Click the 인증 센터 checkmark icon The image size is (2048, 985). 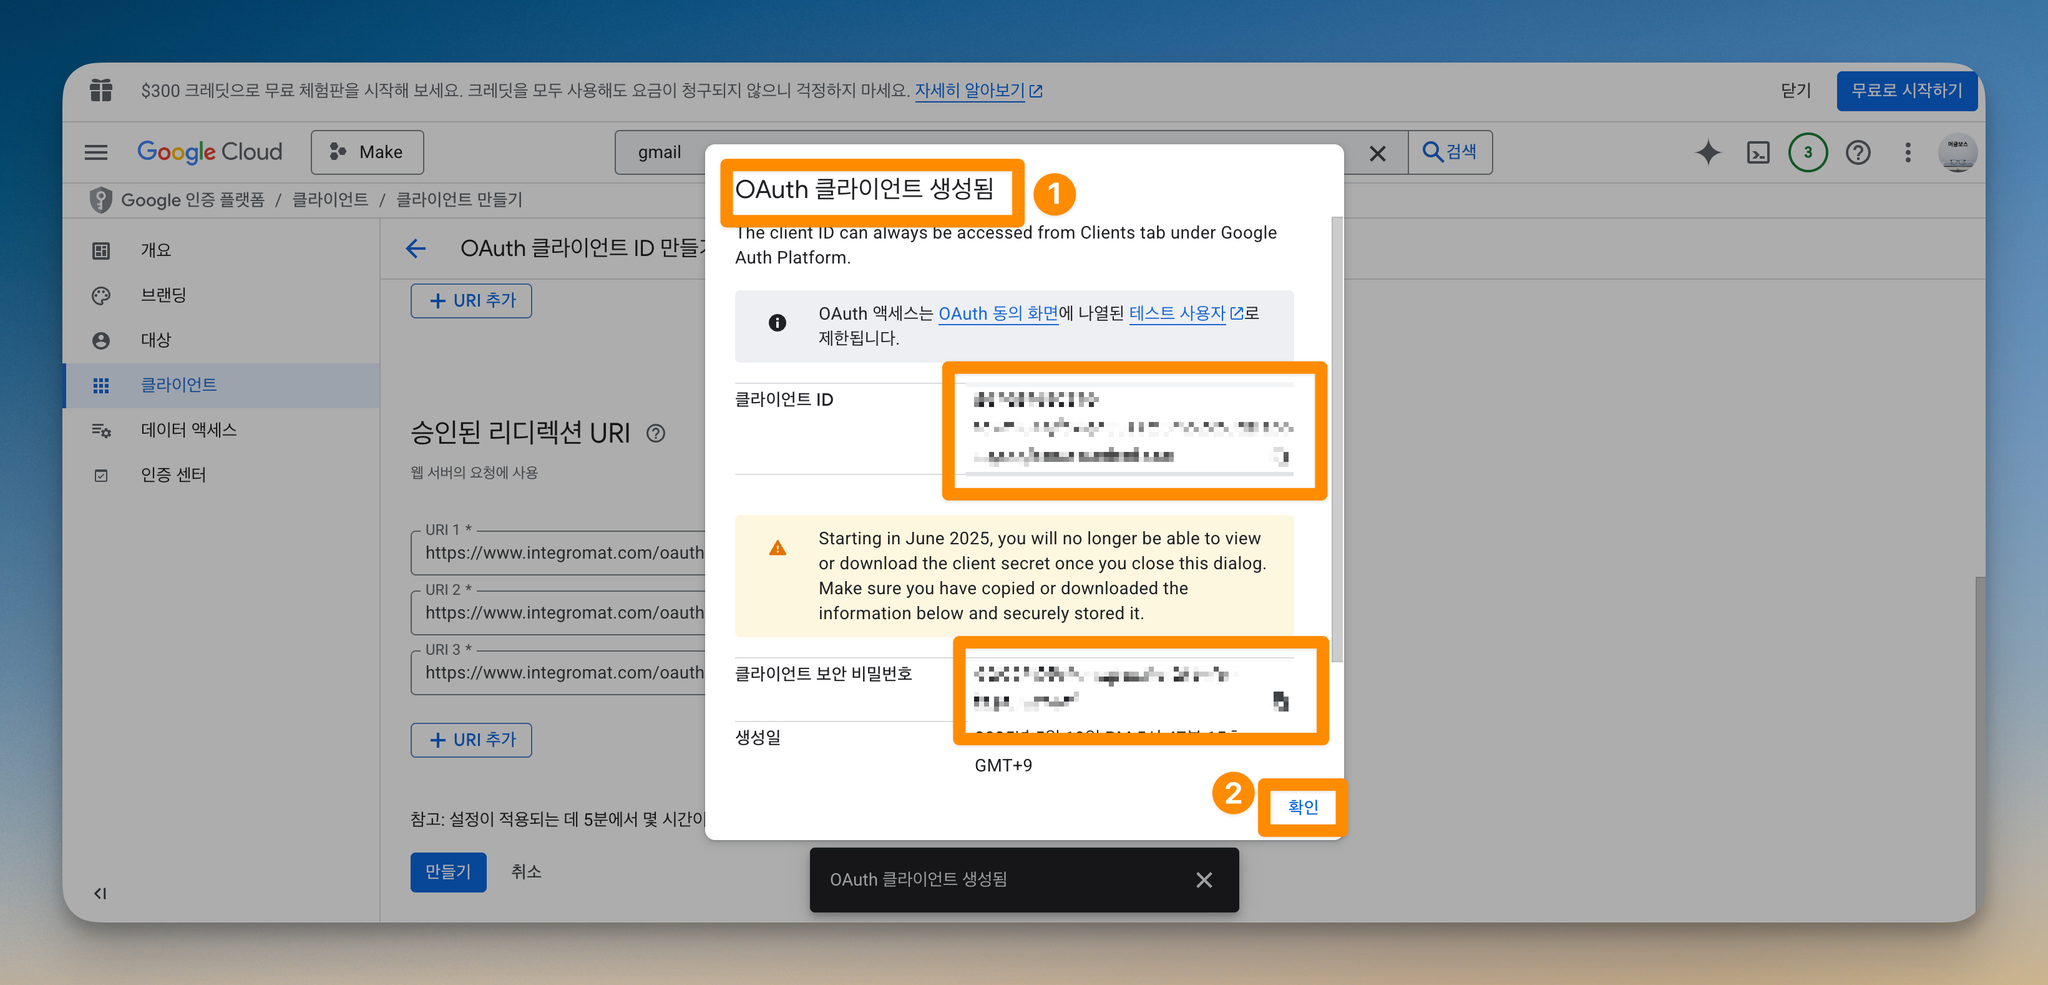click(101, 475)
